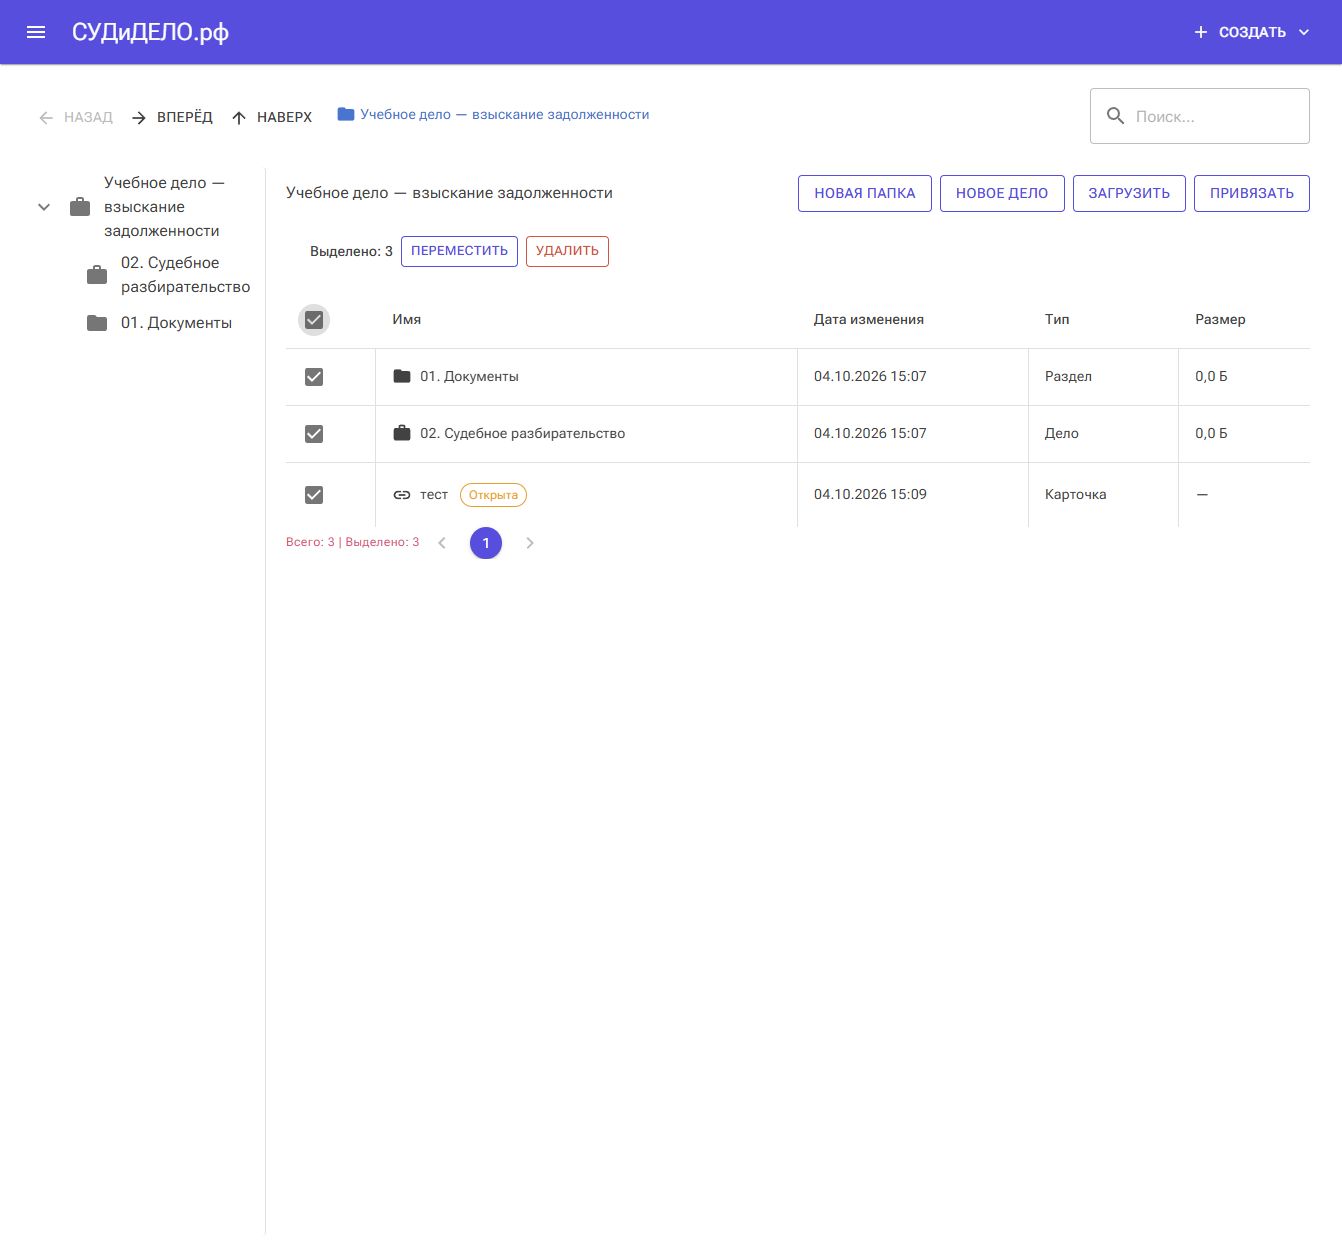Collapse the Учебное дело tree node
This screenshot has height=1252, width=1342.
tap(44, 207)
